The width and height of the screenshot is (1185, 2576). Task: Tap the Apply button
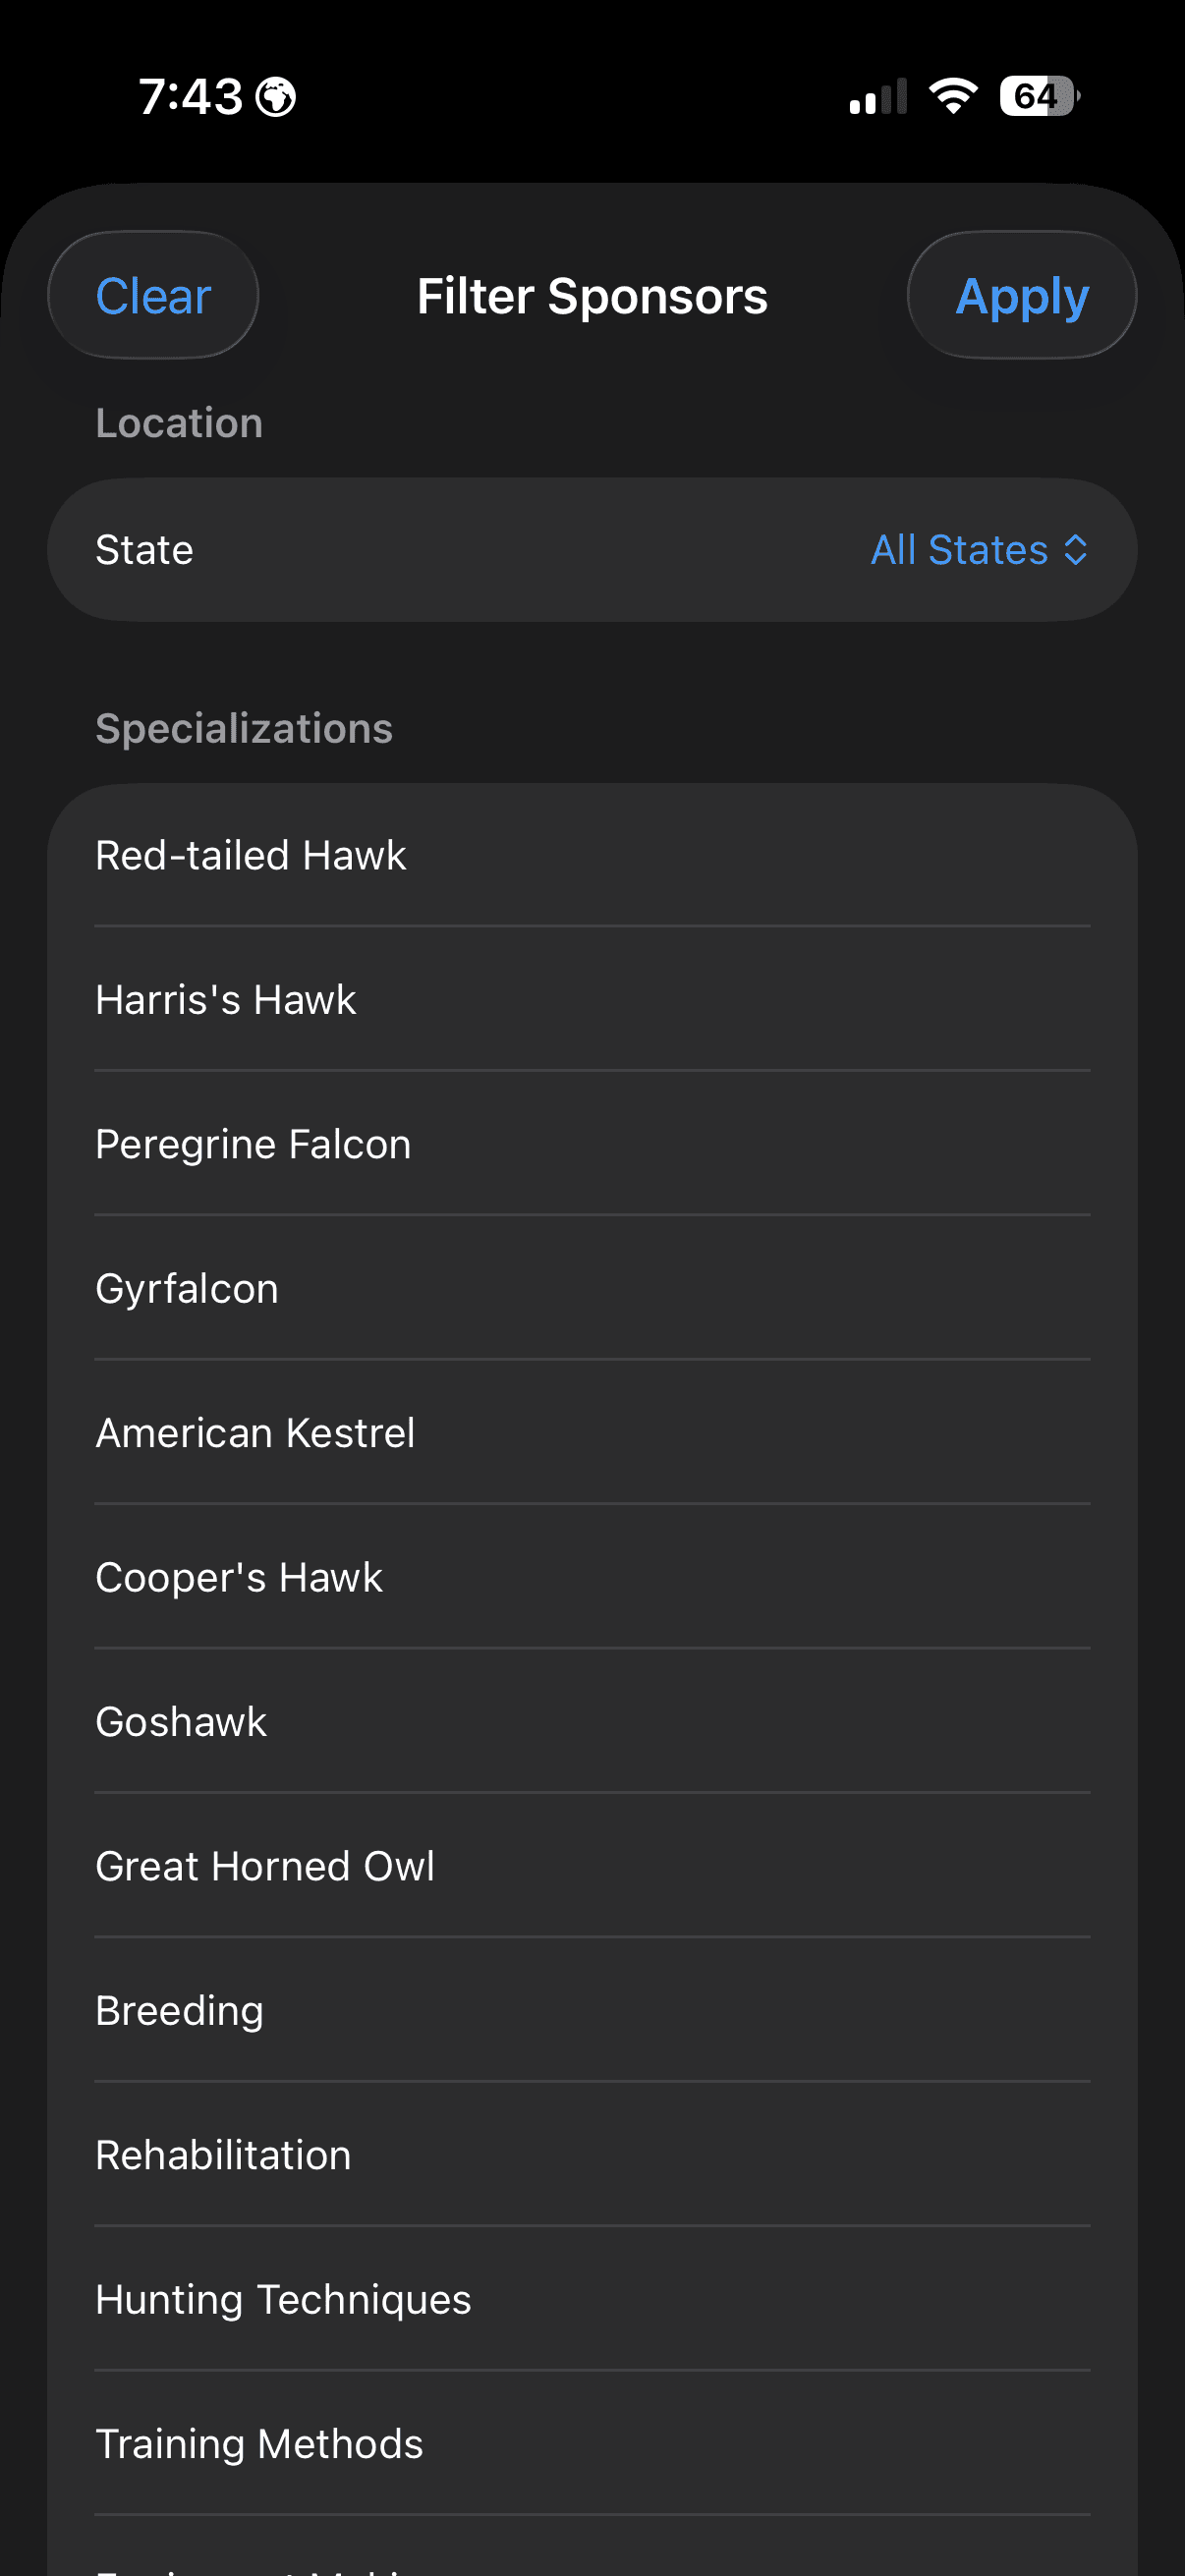pyautogui.click(x=1021, y=295)
